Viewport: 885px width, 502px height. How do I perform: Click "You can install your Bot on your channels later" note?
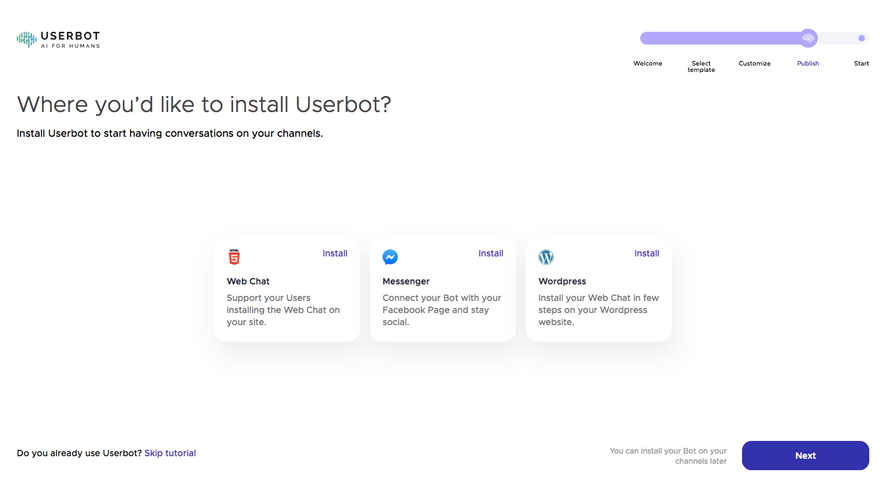coord(668,456)
